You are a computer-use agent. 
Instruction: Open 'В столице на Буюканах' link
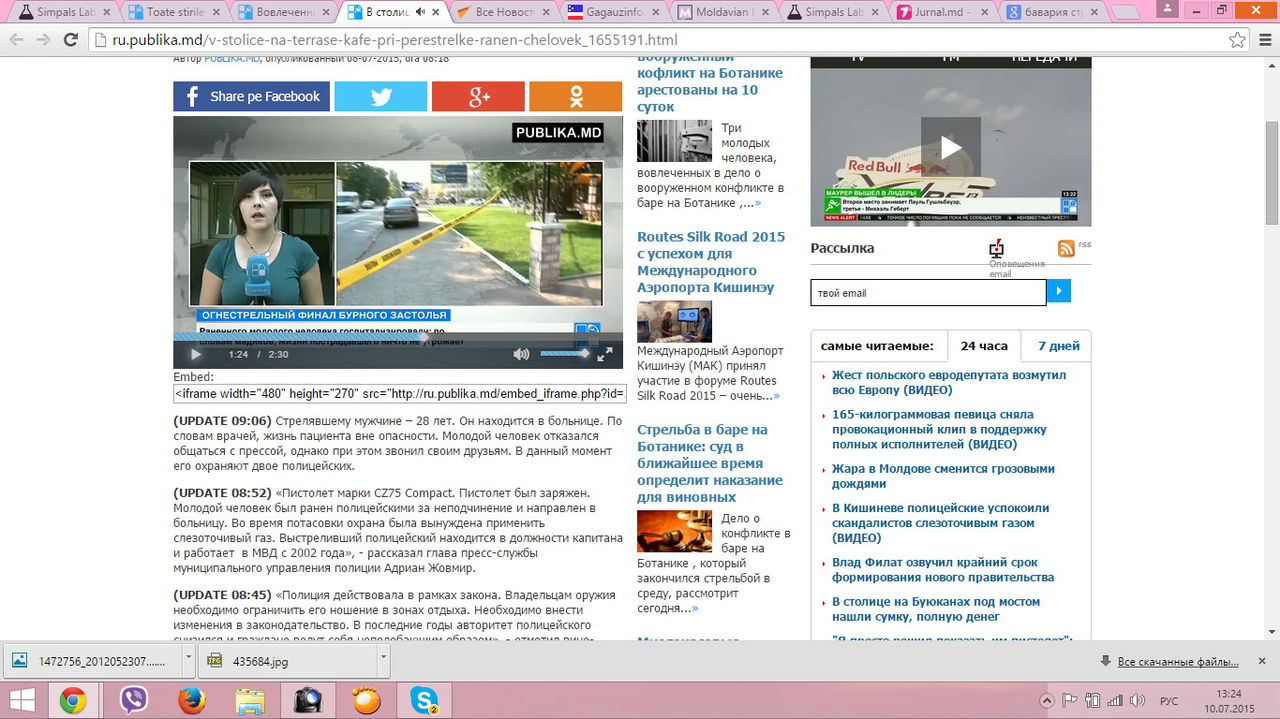pos(936,609)
